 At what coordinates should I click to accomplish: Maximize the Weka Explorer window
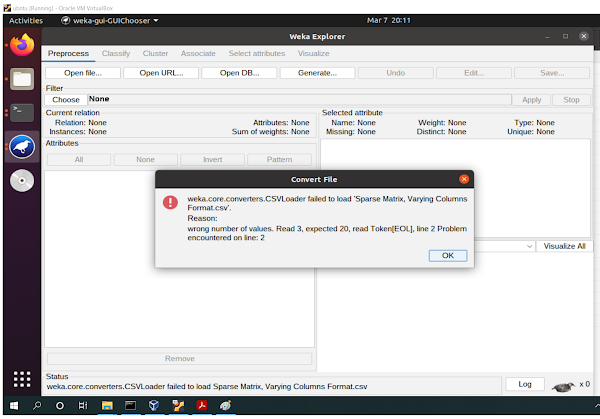(565, 36)
